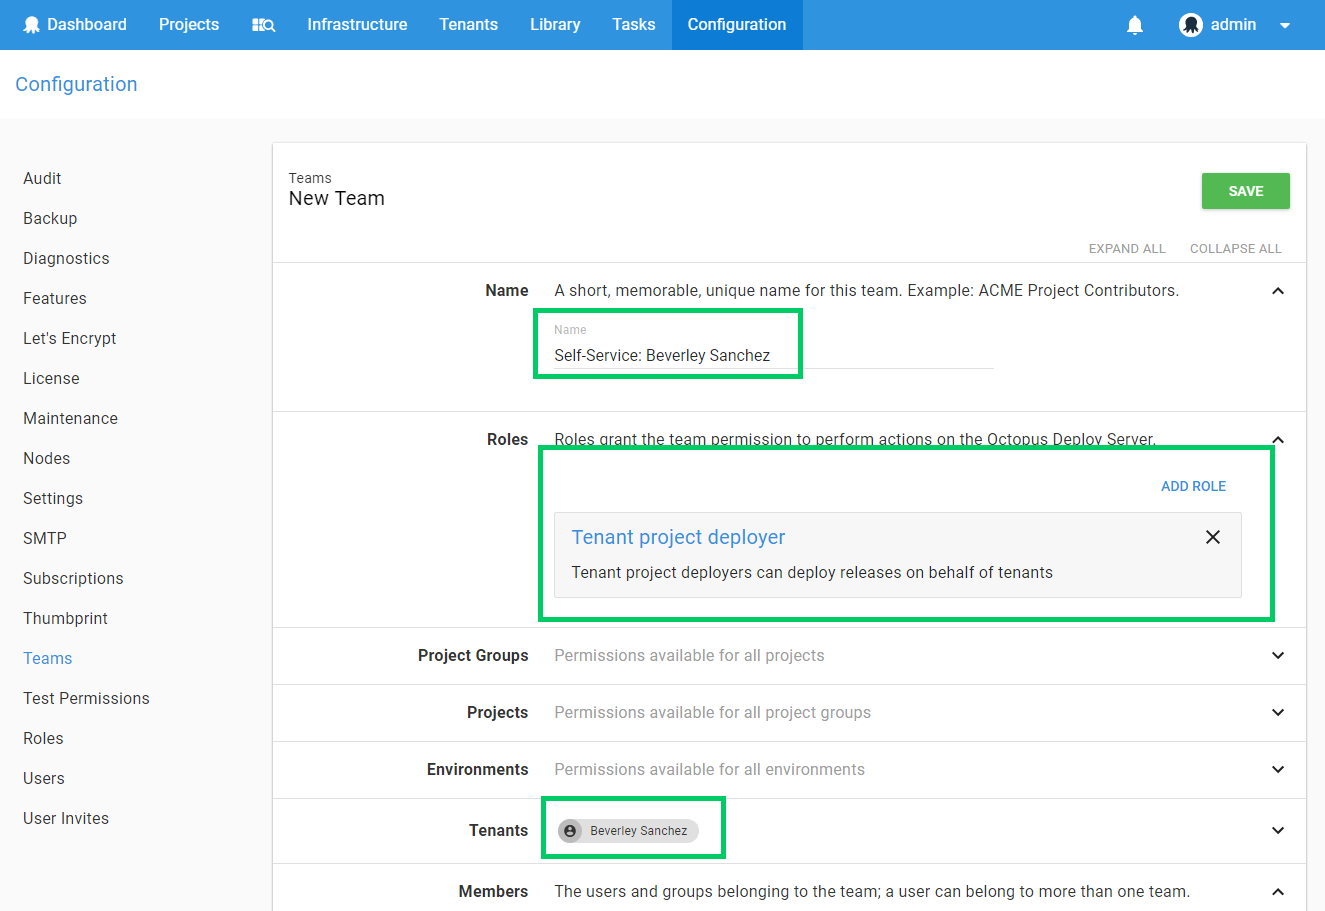Open the Projects menu
The image size is (1325, 911).
[x=189, y=25]
